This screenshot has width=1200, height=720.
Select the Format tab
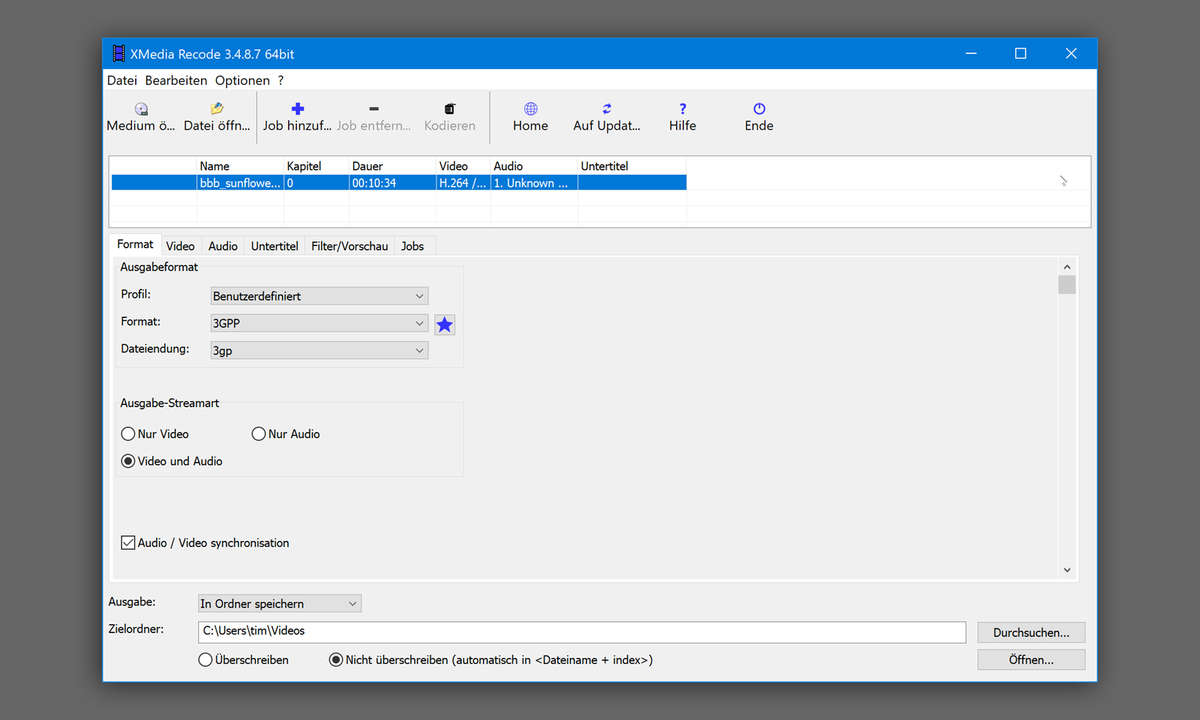135,244
